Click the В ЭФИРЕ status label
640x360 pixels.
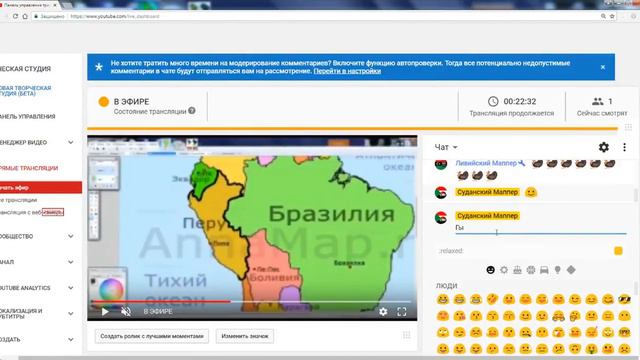click(131, 102)
